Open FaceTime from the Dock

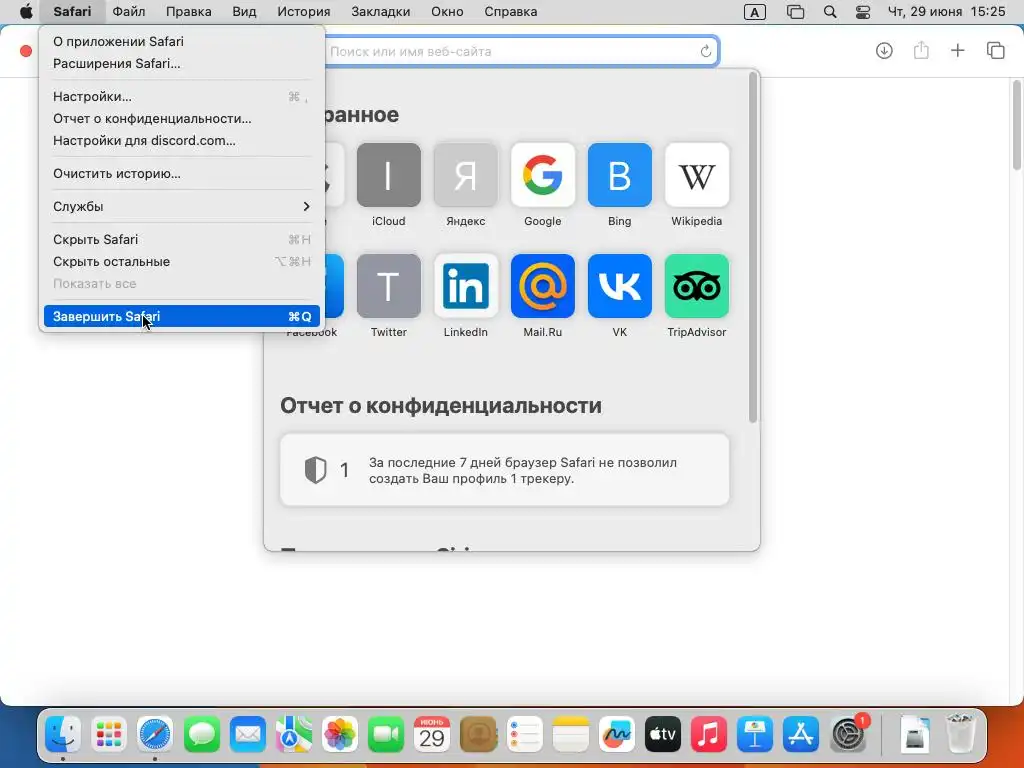pos(386,734)
